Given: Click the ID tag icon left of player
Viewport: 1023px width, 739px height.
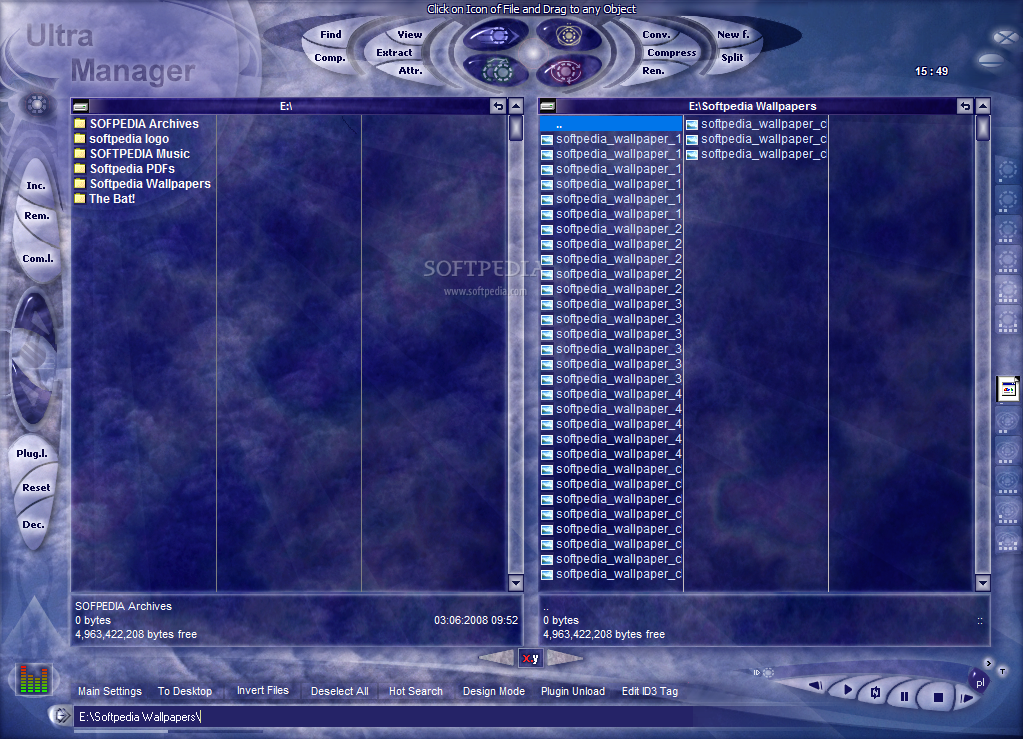Looking at the screenshot, I should coord(764,672).
